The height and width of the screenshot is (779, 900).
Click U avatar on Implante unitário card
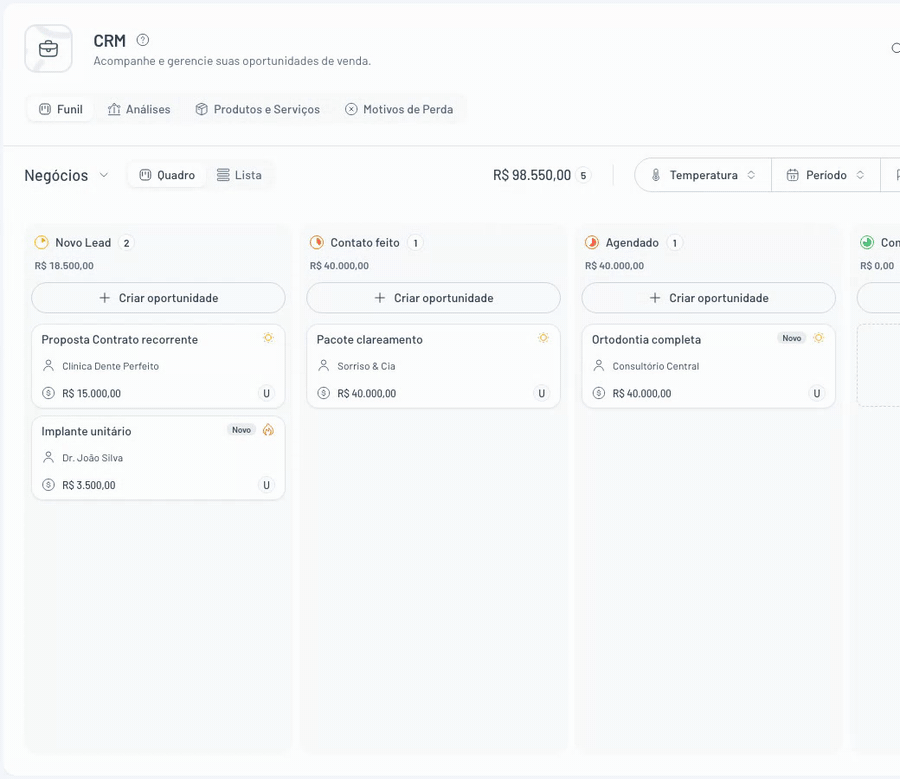[x=266, y=485]
